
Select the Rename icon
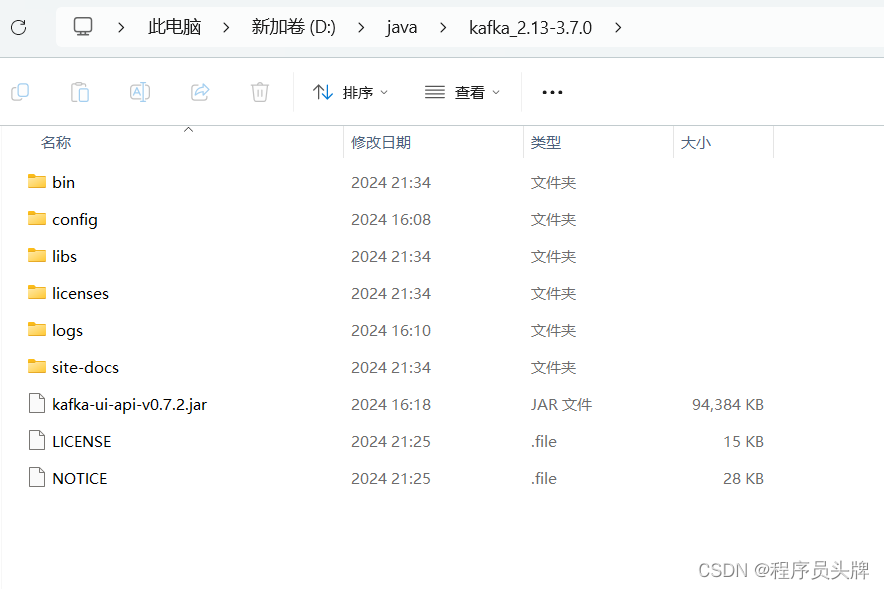click(x=140, y=91)
